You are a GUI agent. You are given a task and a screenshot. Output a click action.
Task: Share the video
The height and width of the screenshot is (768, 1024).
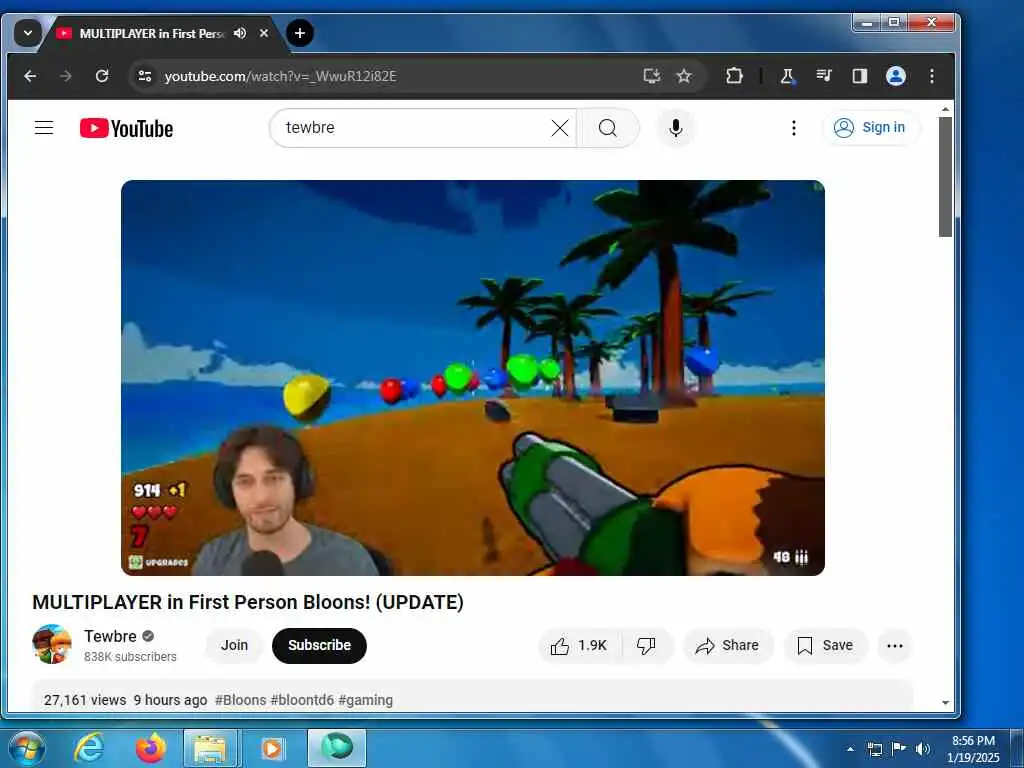click(x=728, y=646)
